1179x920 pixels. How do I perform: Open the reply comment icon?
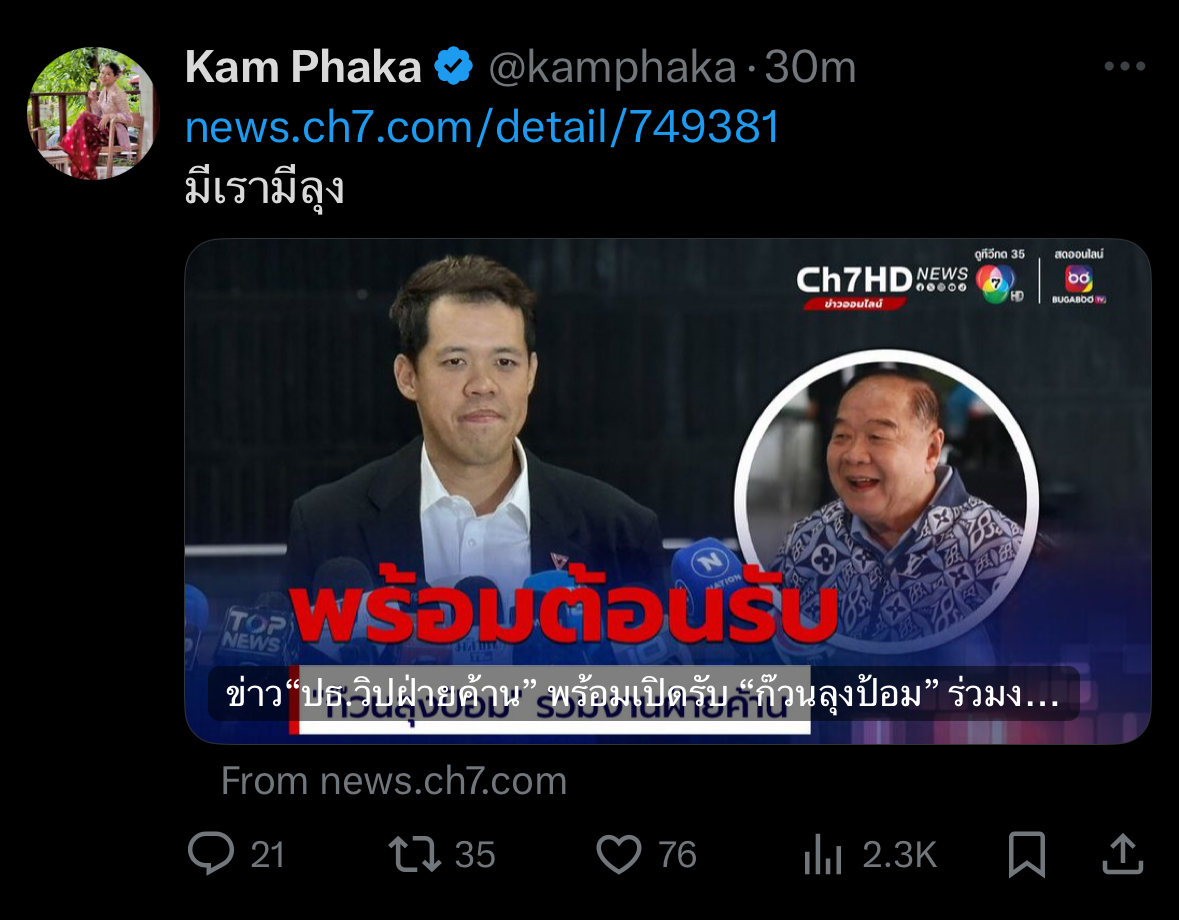[211, 854]
